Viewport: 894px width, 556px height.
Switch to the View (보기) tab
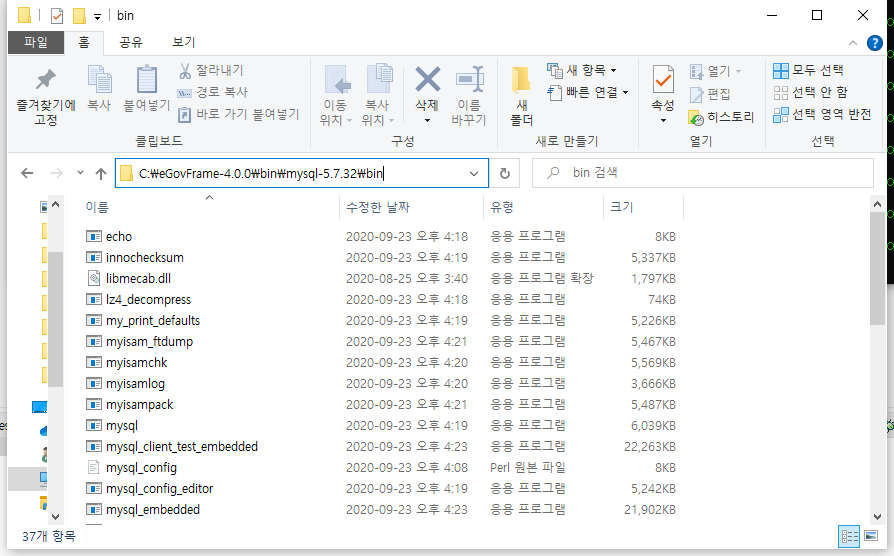[184, 42]
